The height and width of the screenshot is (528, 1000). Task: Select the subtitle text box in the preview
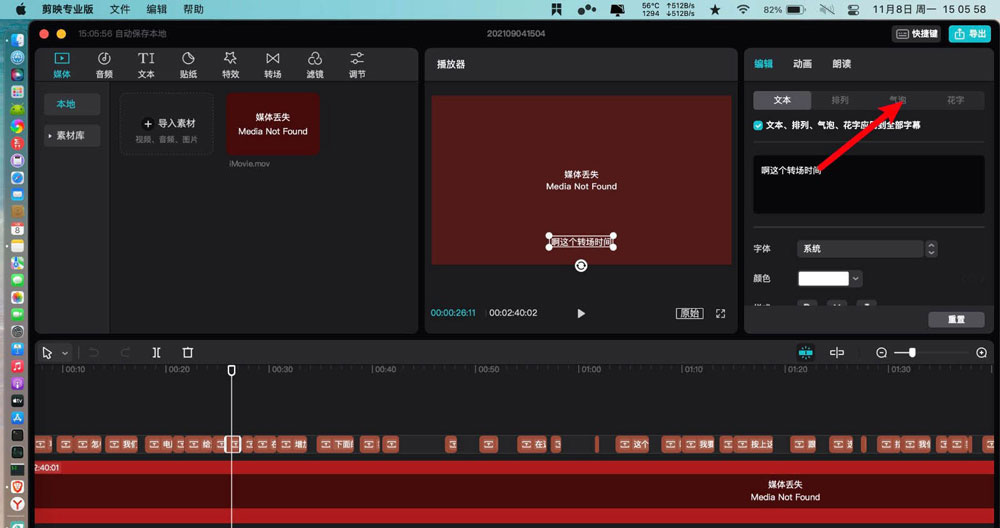click(581, 242)
